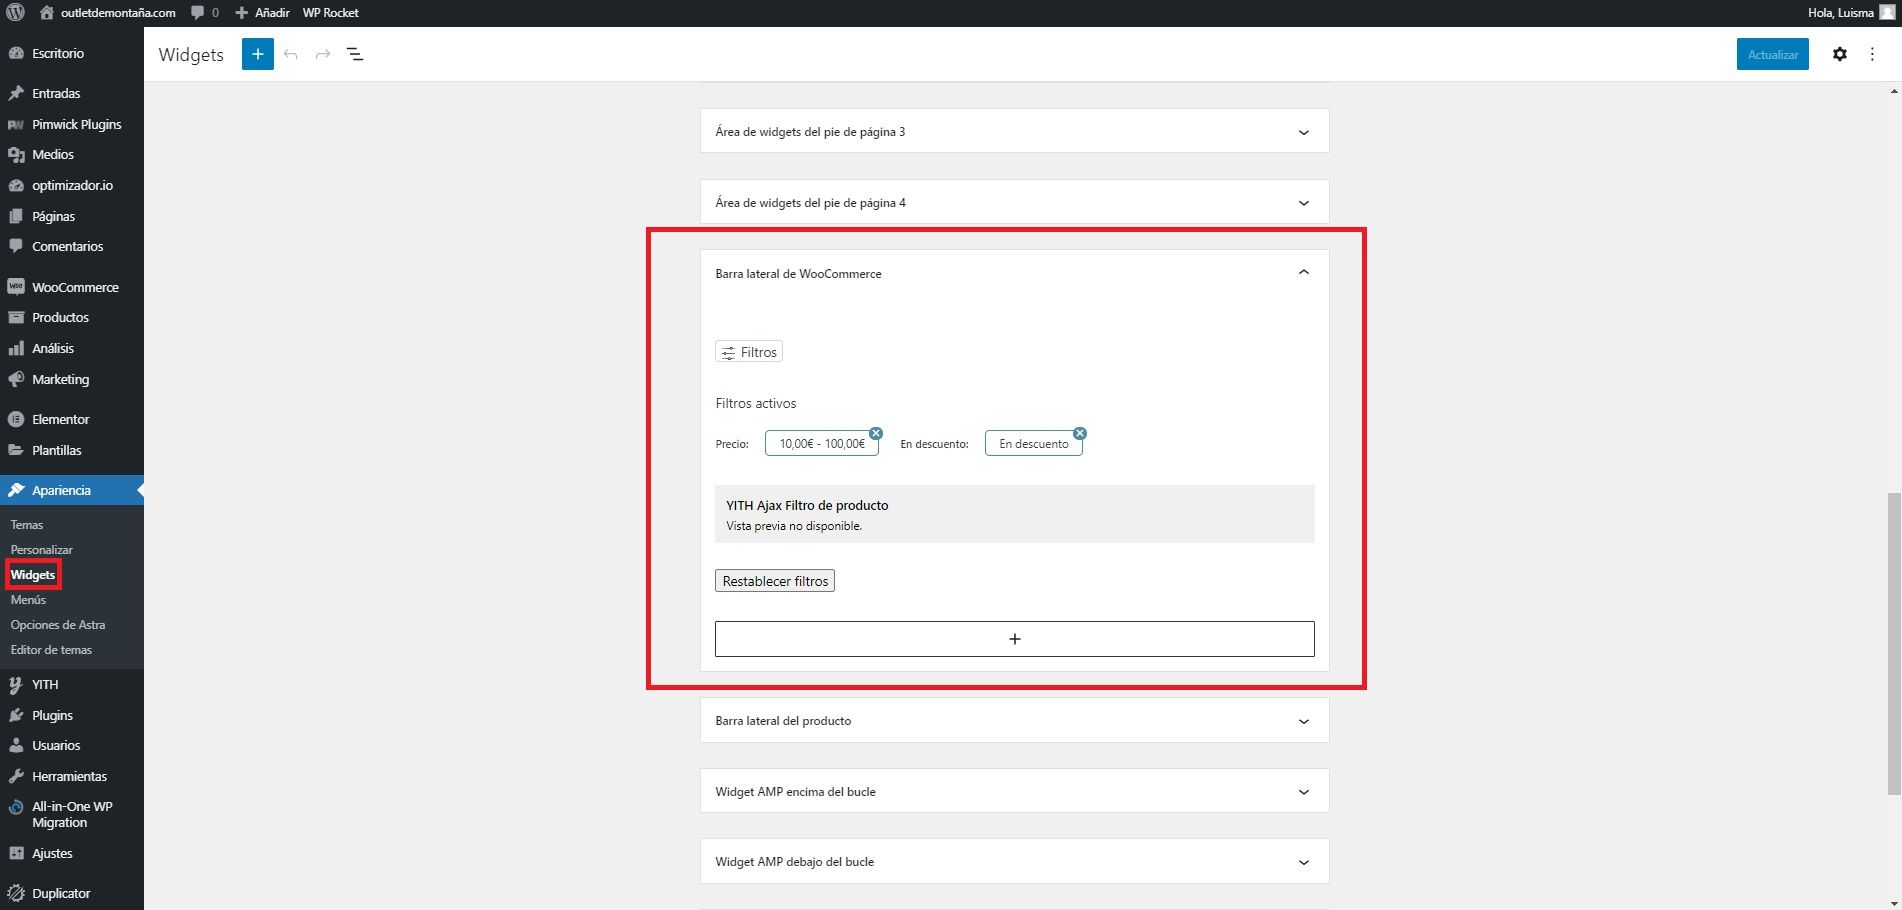Viewport: 1902px width, 910px height.
Task: Open Medios in sidebar
Action: (53, 154)
